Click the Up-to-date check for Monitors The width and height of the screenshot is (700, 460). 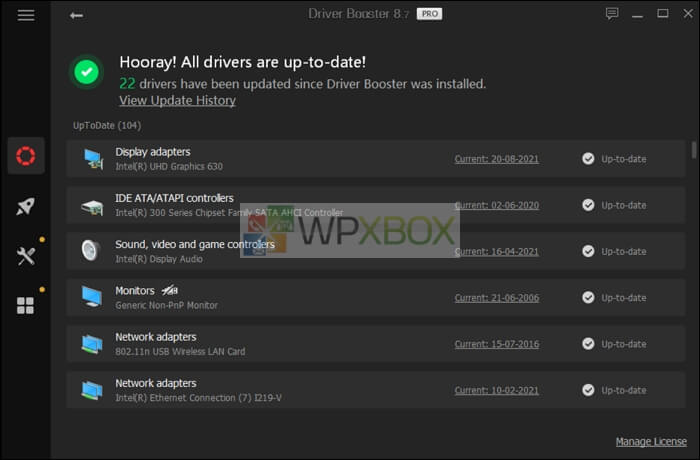[588, 297]
